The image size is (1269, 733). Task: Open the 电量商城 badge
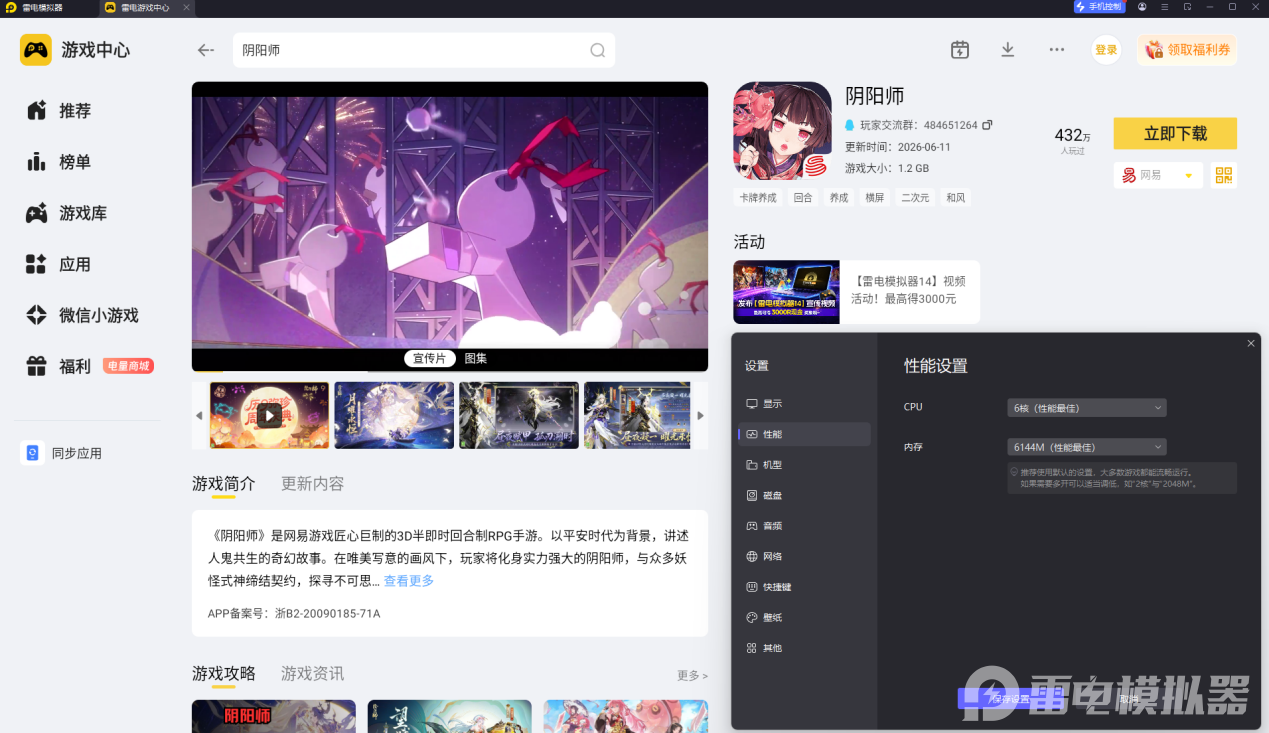128,366
